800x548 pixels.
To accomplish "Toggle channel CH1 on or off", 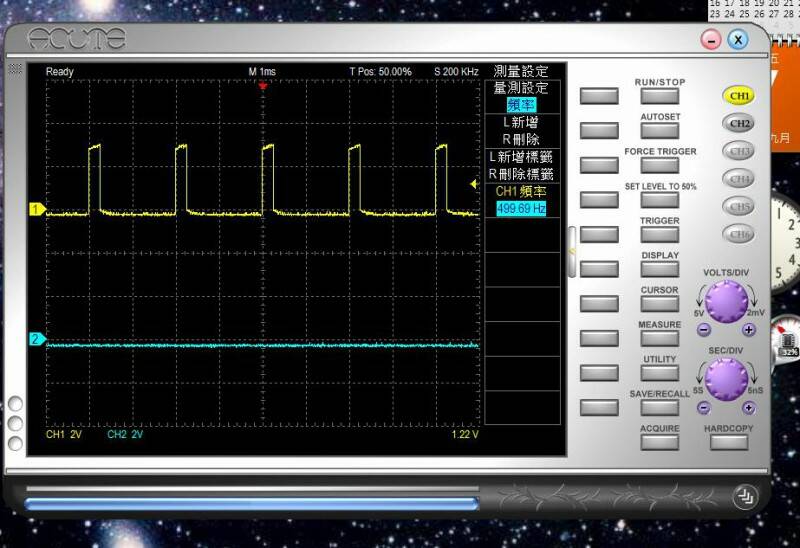I will (740, 96).
